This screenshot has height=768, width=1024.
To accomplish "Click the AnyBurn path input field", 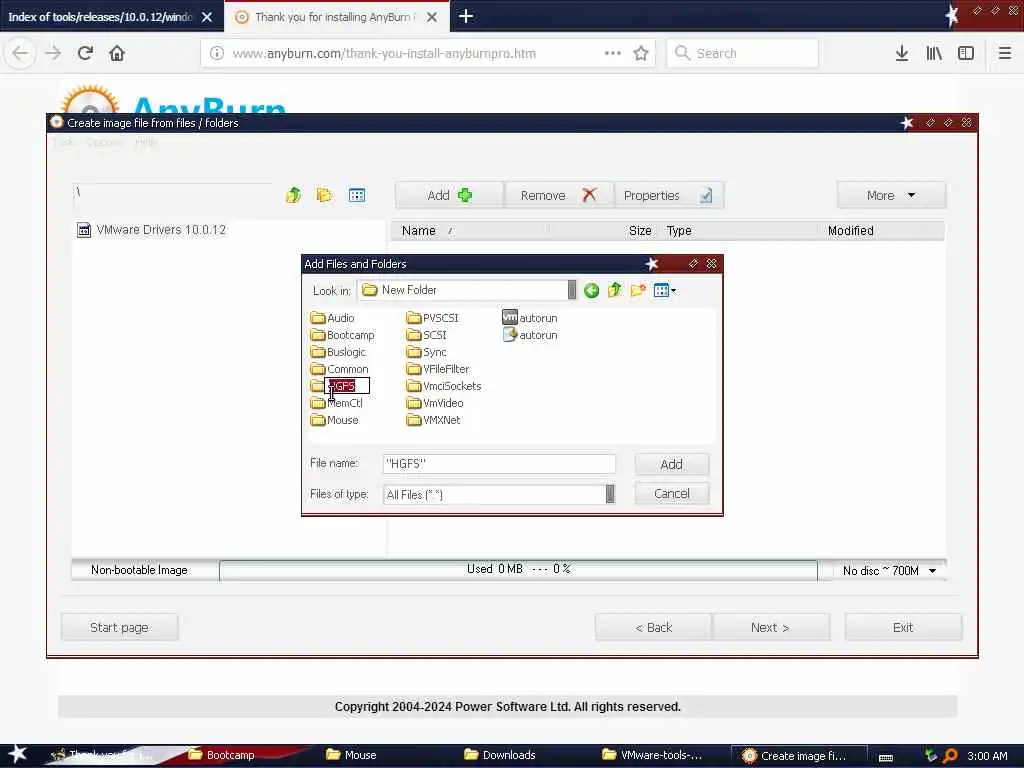I will point(173,193).
